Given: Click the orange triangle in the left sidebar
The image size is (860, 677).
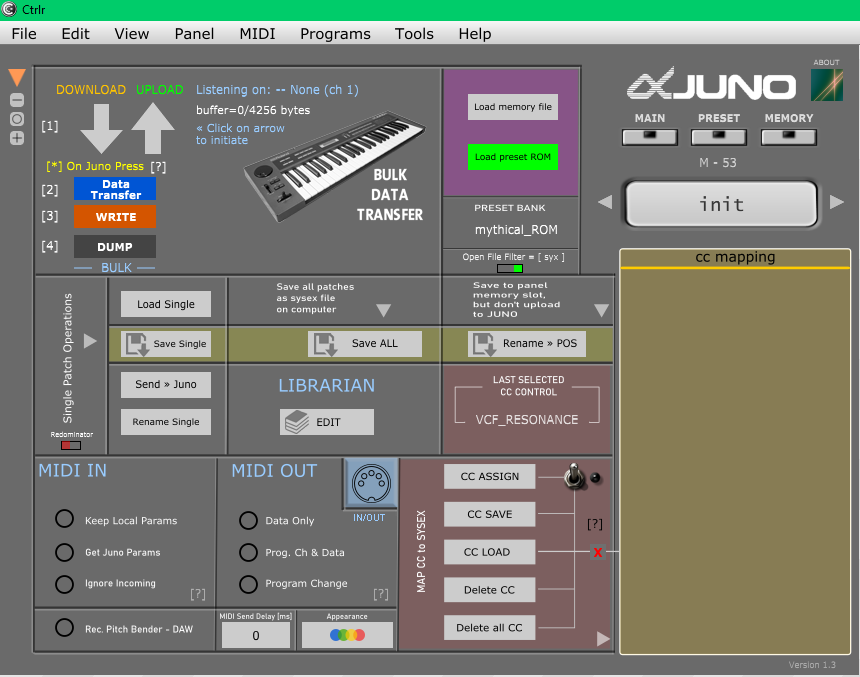Looking at the screenshot, I should coord(15,75).
